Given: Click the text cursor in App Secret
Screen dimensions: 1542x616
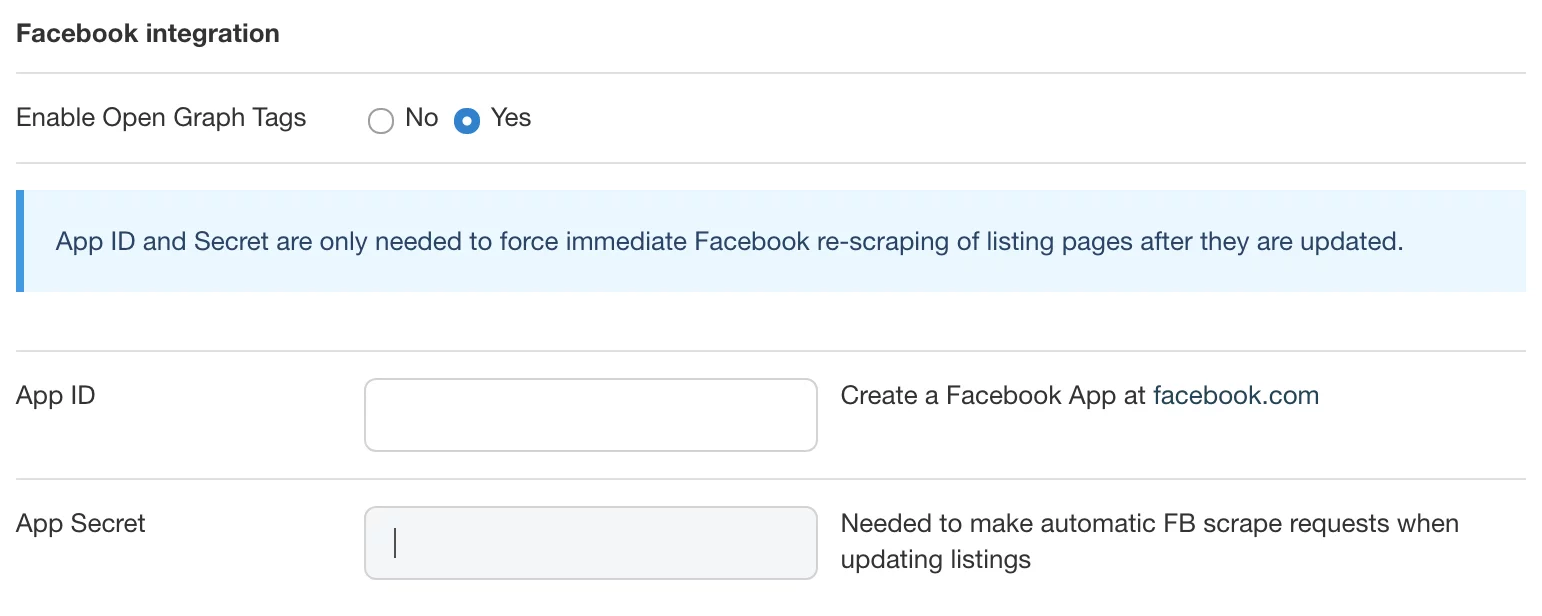Looking at the screenshot, I should (396, 543).
